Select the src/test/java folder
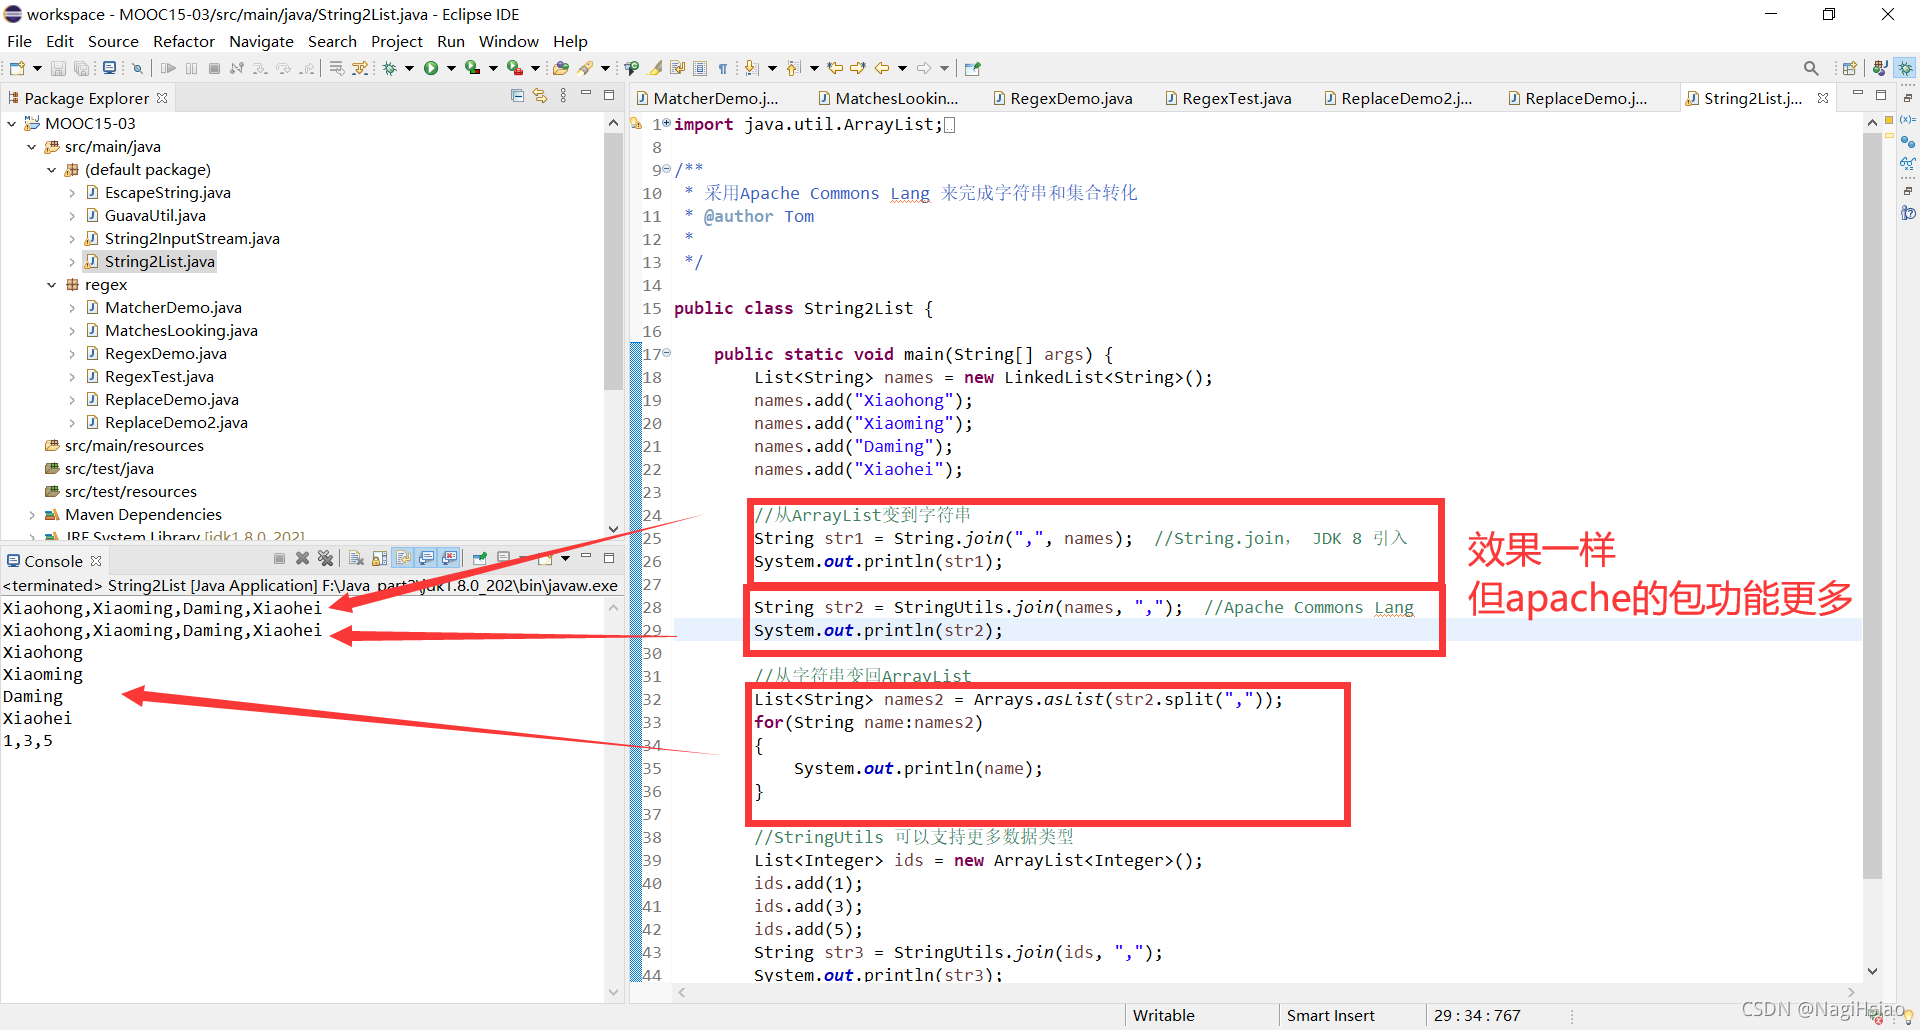This screenshot has height=1030, width=1920. point(109,469)
